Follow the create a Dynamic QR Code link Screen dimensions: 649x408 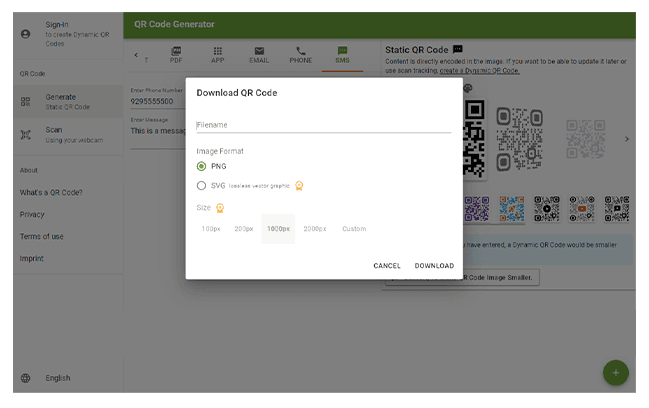tap(479, 71)
